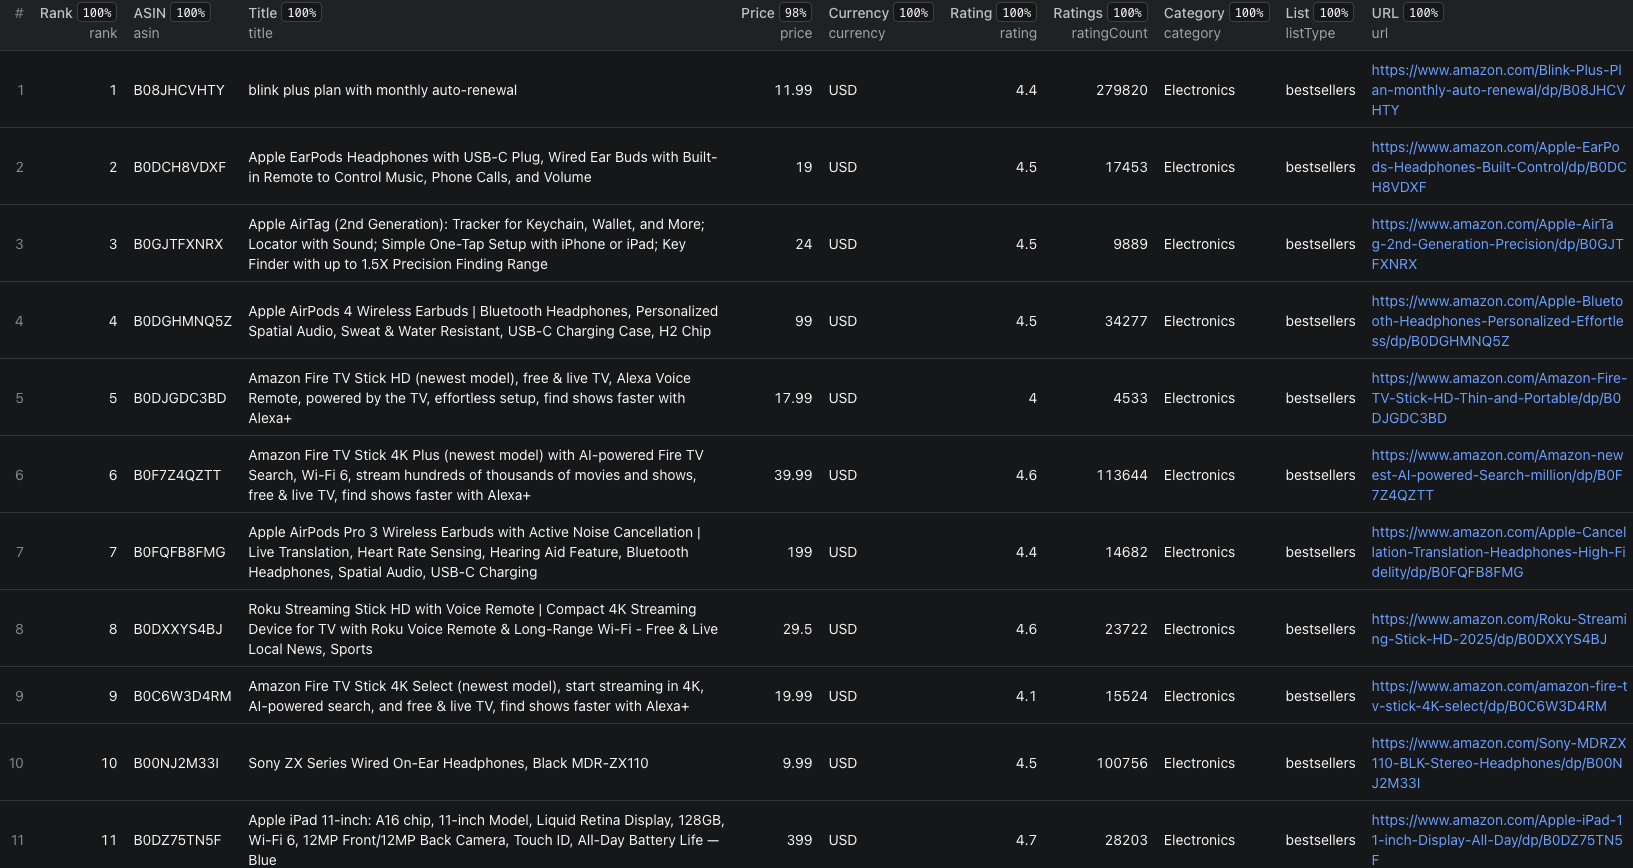This screenshot has height=868, width=1633.
Task: Select ASIN cell B00NJ2M33I
Action: click(x=176, y=763)
